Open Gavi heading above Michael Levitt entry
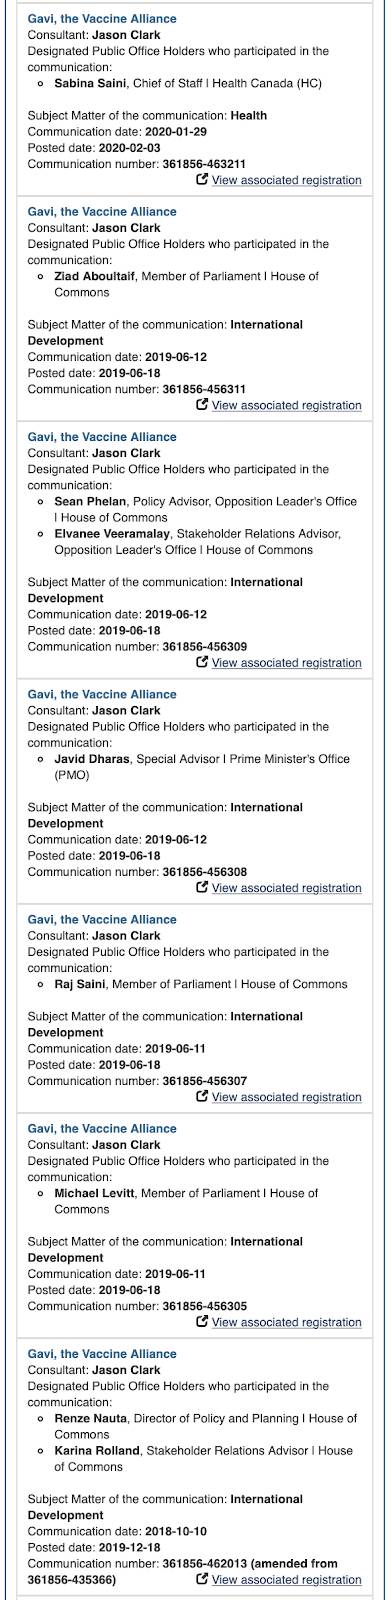 click(x=102, y=1128)
